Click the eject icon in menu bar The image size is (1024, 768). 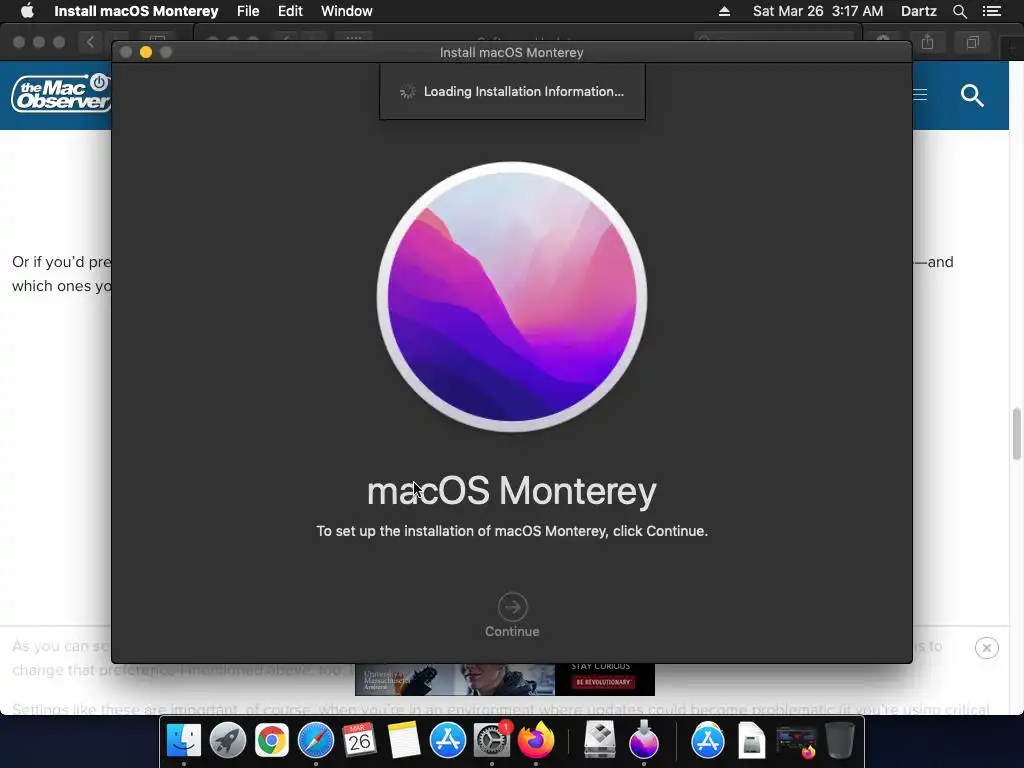724,11
